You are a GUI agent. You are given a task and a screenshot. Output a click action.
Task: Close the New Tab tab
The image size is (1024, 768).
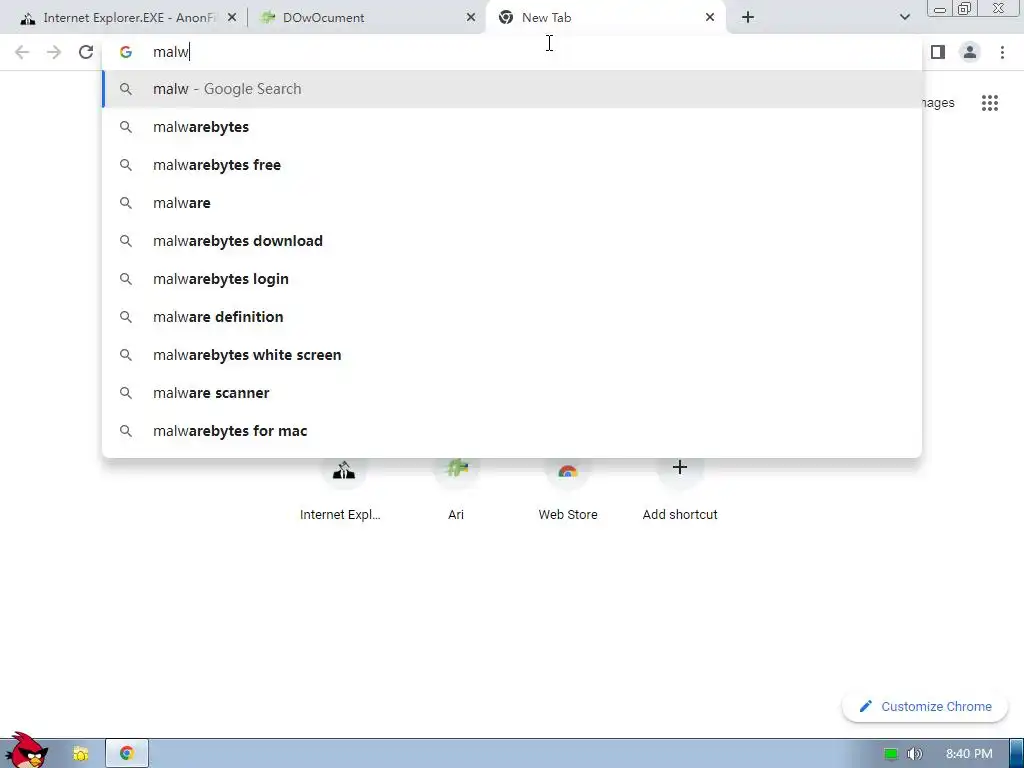[x=710, y=18]
